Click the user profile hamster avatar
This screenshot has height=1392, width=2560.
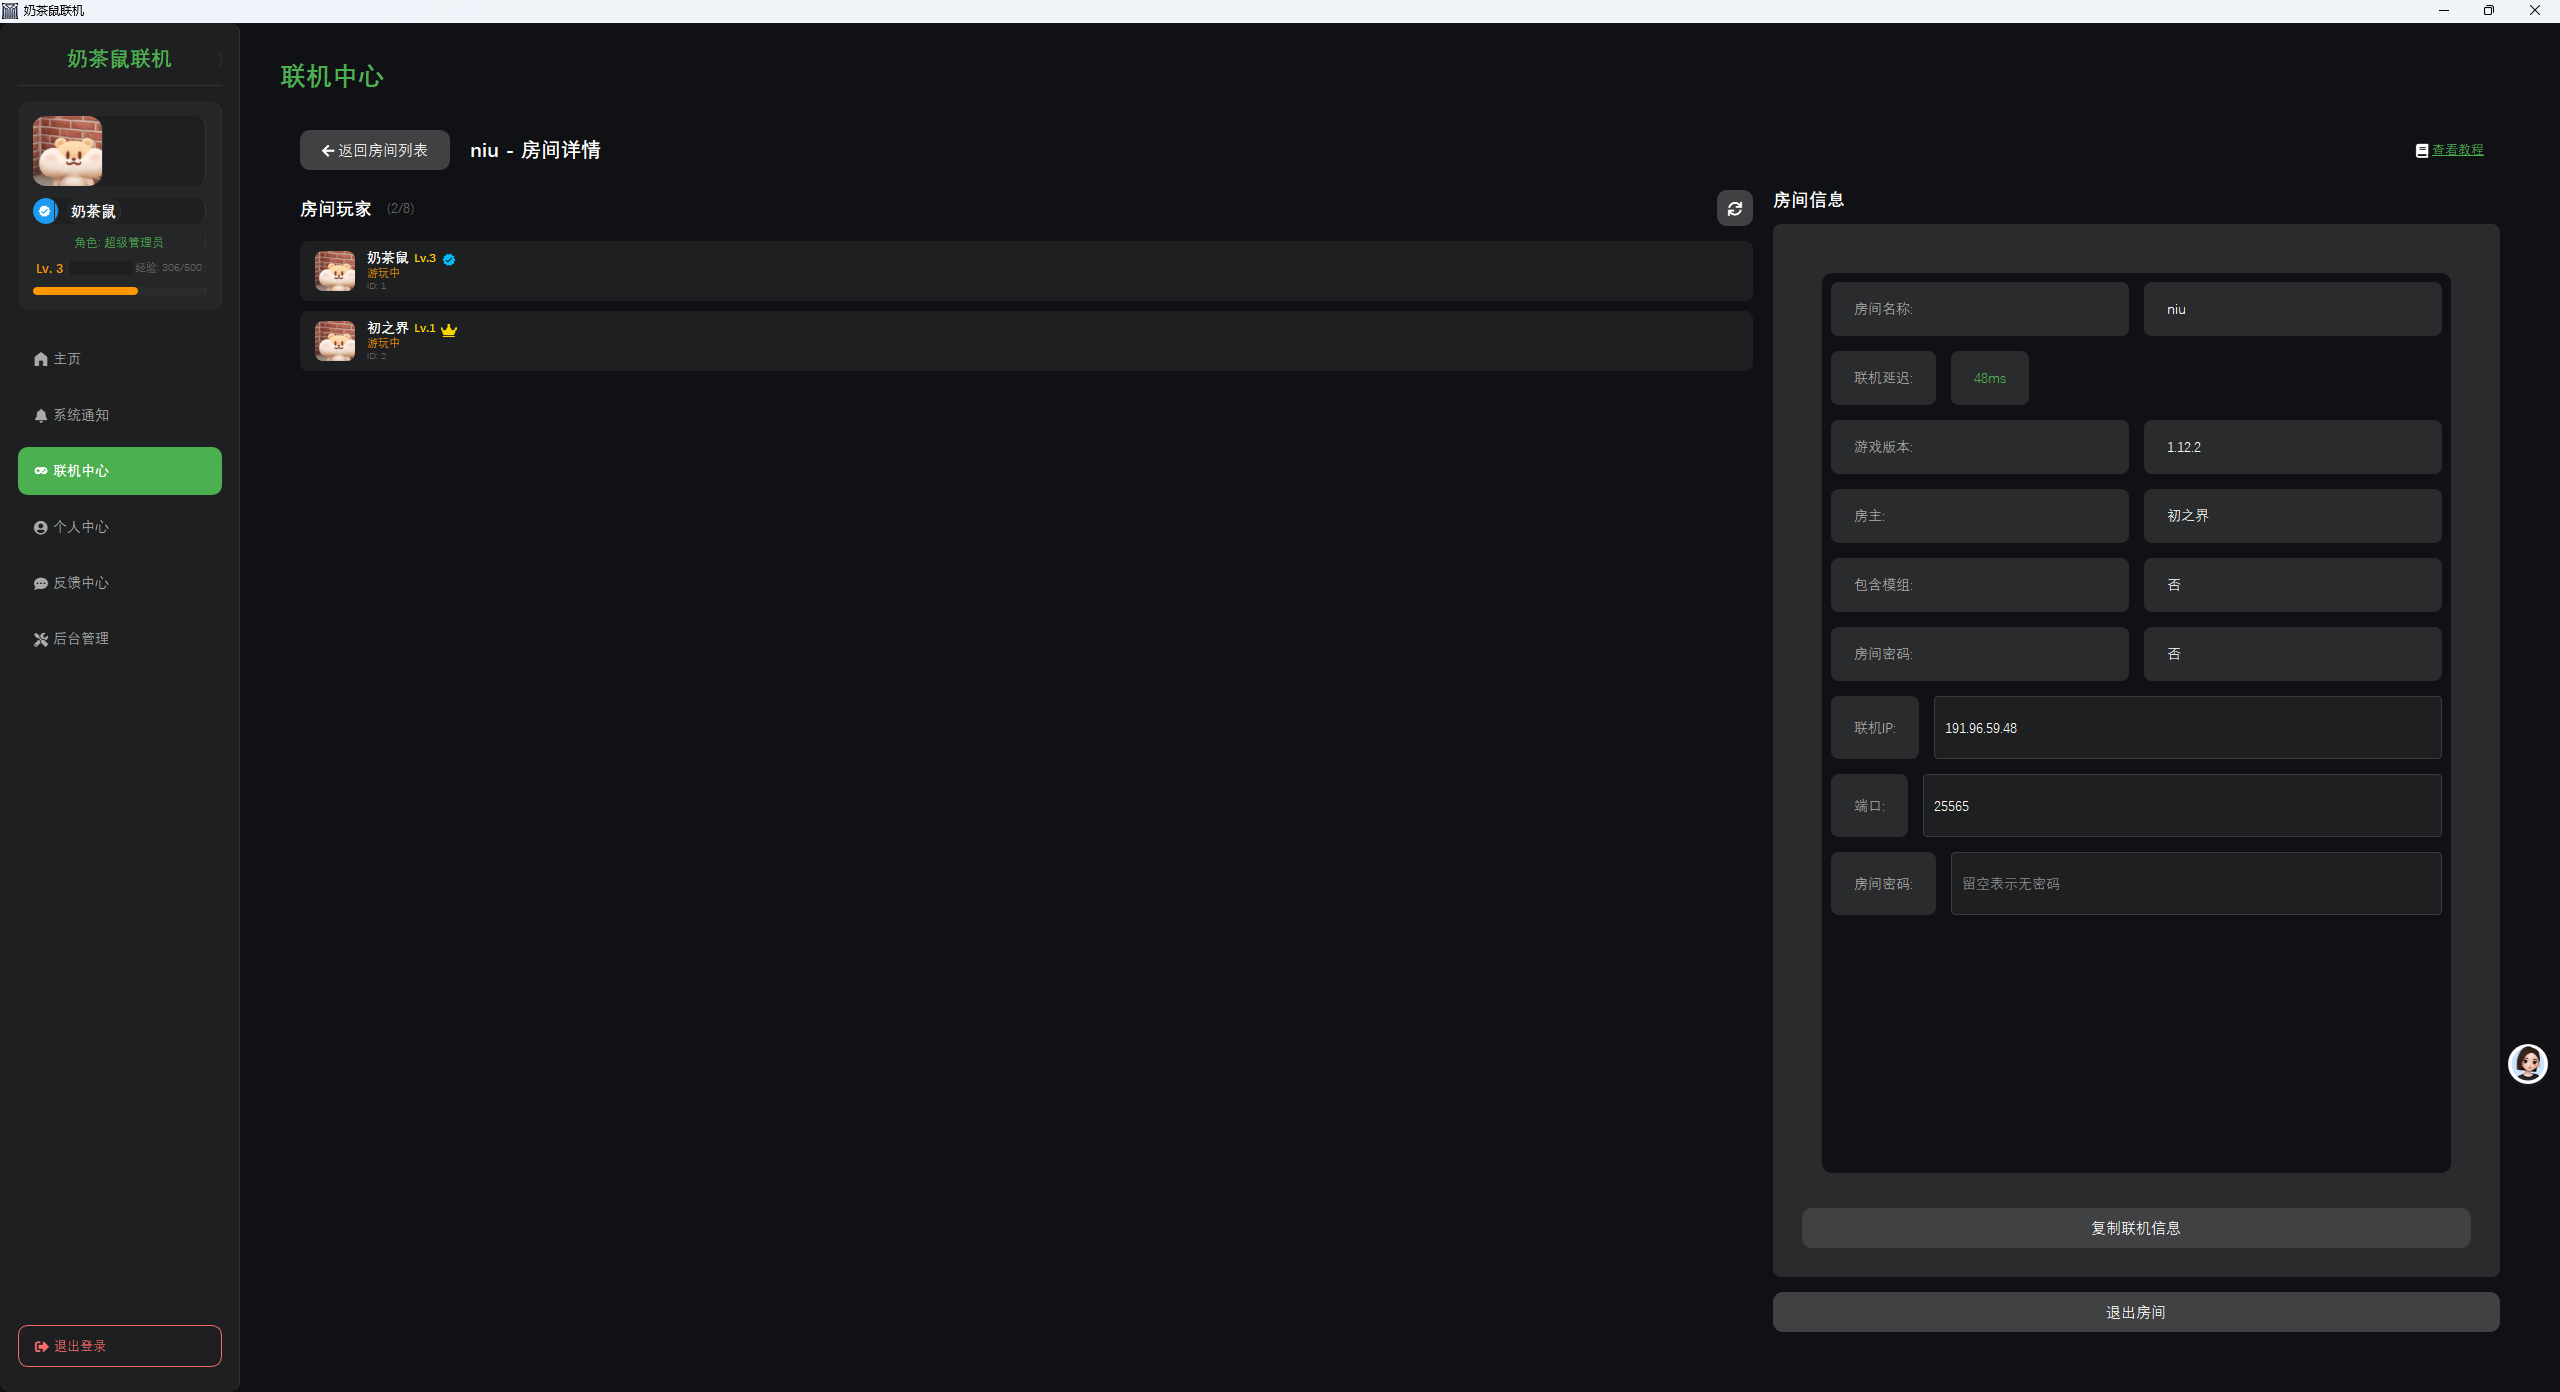67,151
